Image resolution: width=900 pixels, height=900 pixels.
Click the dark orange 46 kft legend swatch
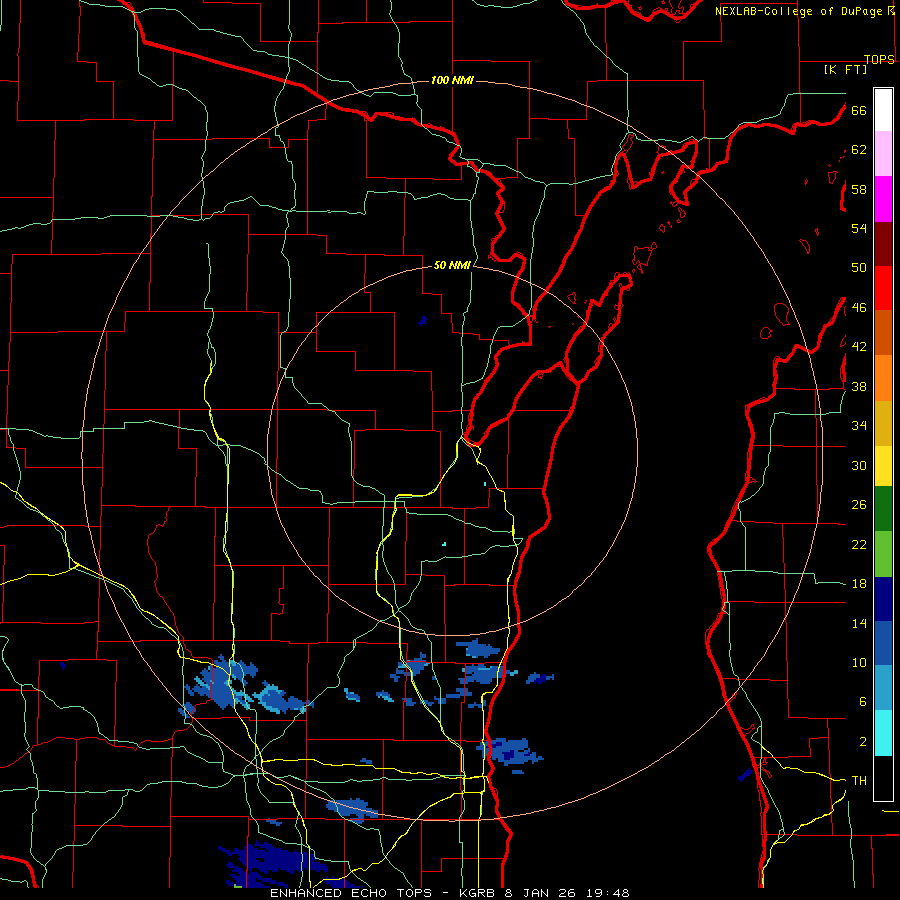pyautogui.click(x=883, y=332)
